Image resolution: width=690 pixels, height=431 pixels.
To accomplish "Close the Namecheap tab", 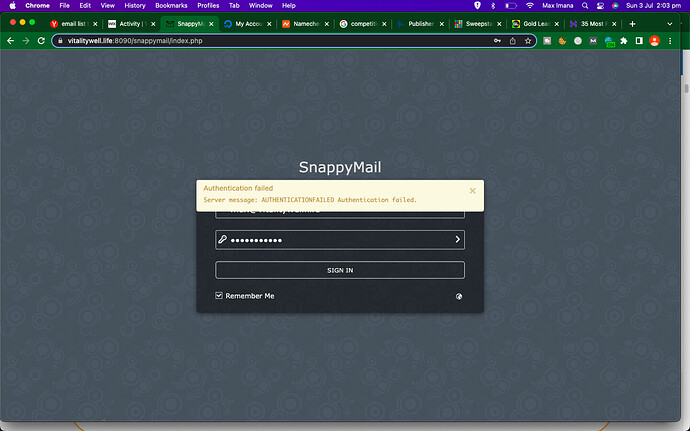I will (x=327, y=24).
